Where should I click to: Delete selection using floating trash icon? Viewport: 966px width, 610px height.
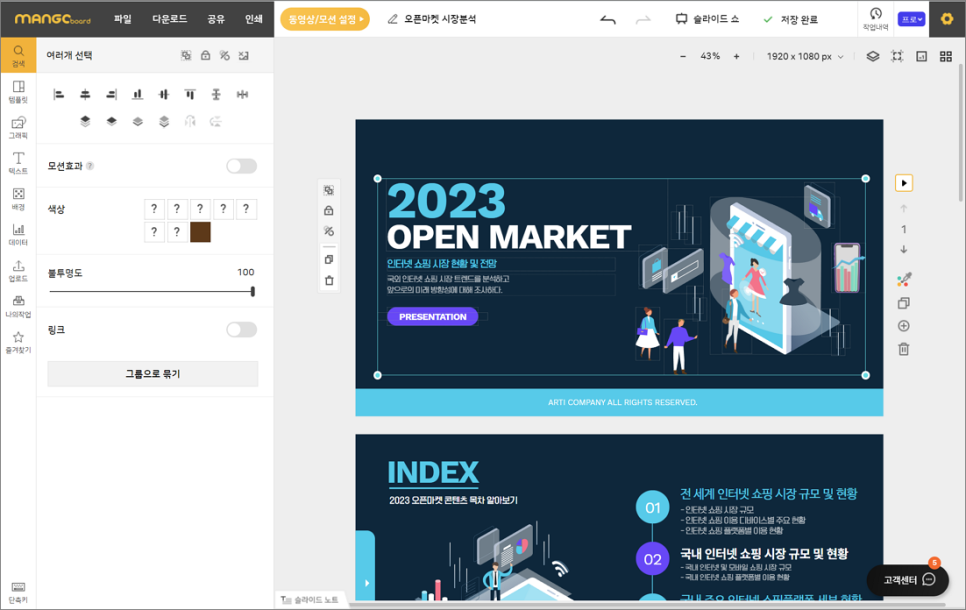(x=329, y=280)
